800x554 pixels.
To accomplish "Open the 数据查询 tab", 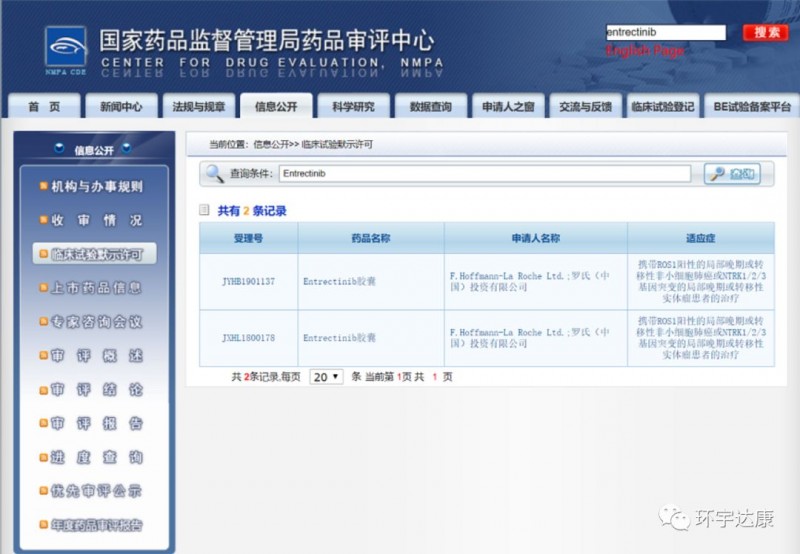I will (x=431, y=106).
